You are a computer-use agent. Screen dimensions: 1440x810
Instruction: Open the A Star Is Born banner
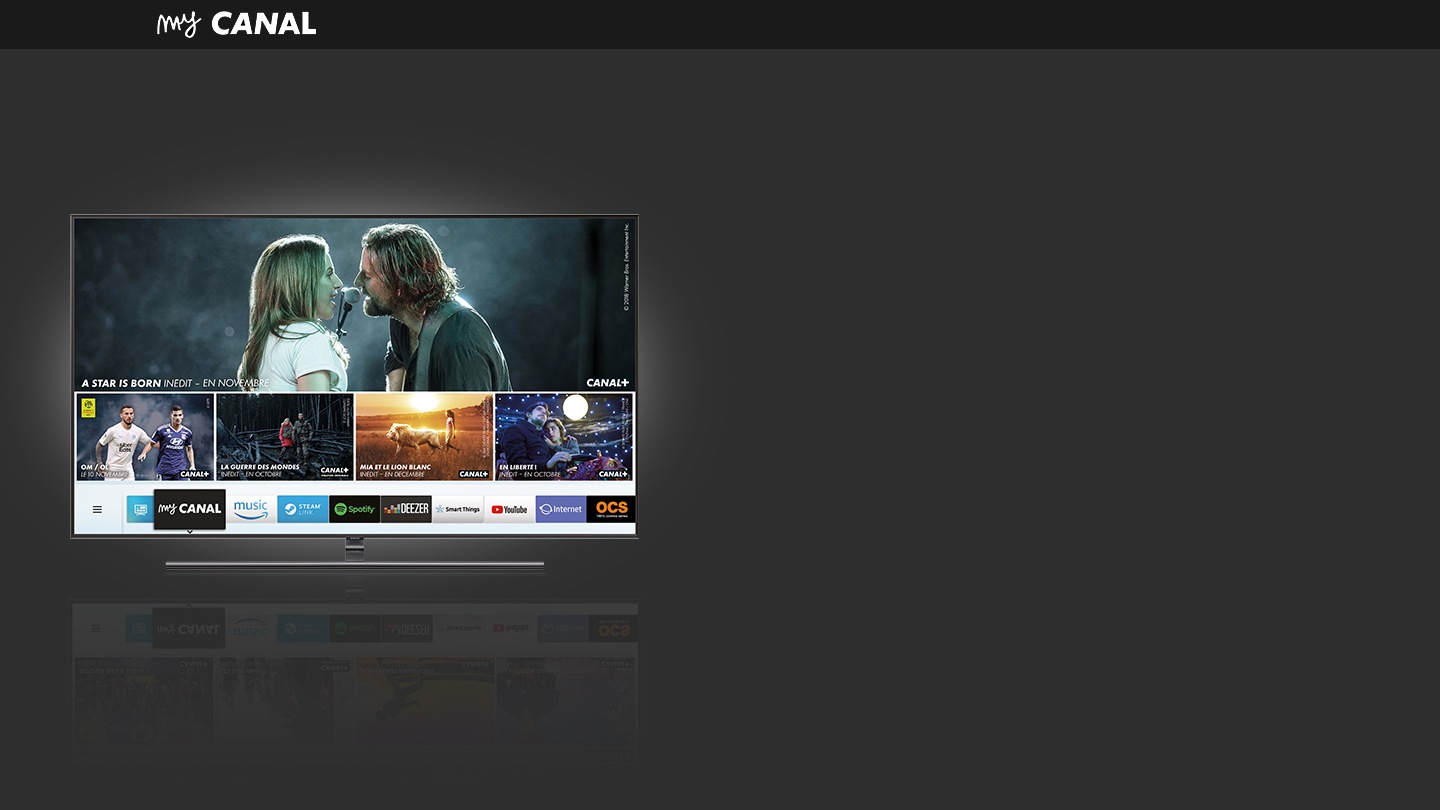click(354, 304)
